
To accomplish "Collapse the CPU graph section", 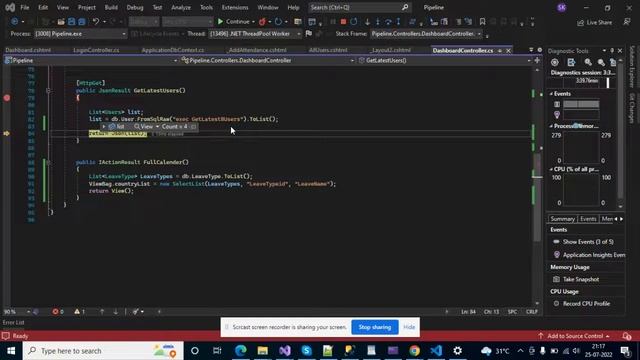I will click(551, 169).
